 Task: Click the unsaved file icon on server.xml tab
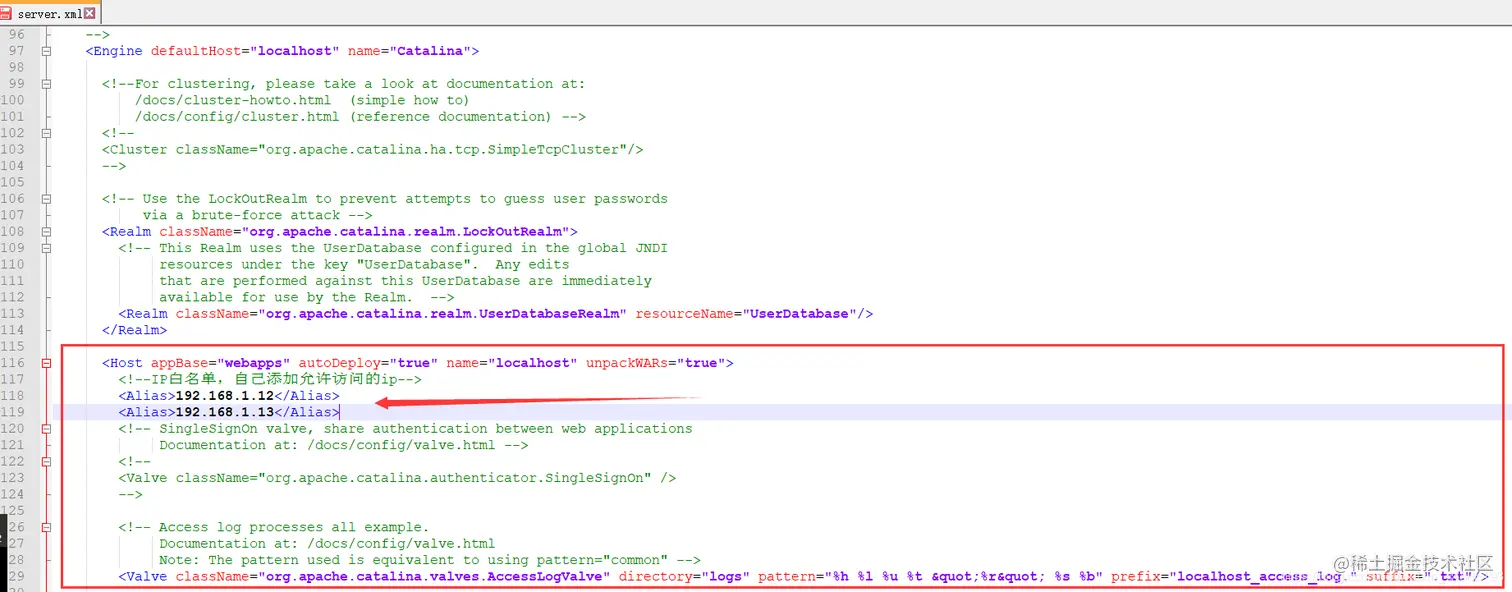point(7,13)
